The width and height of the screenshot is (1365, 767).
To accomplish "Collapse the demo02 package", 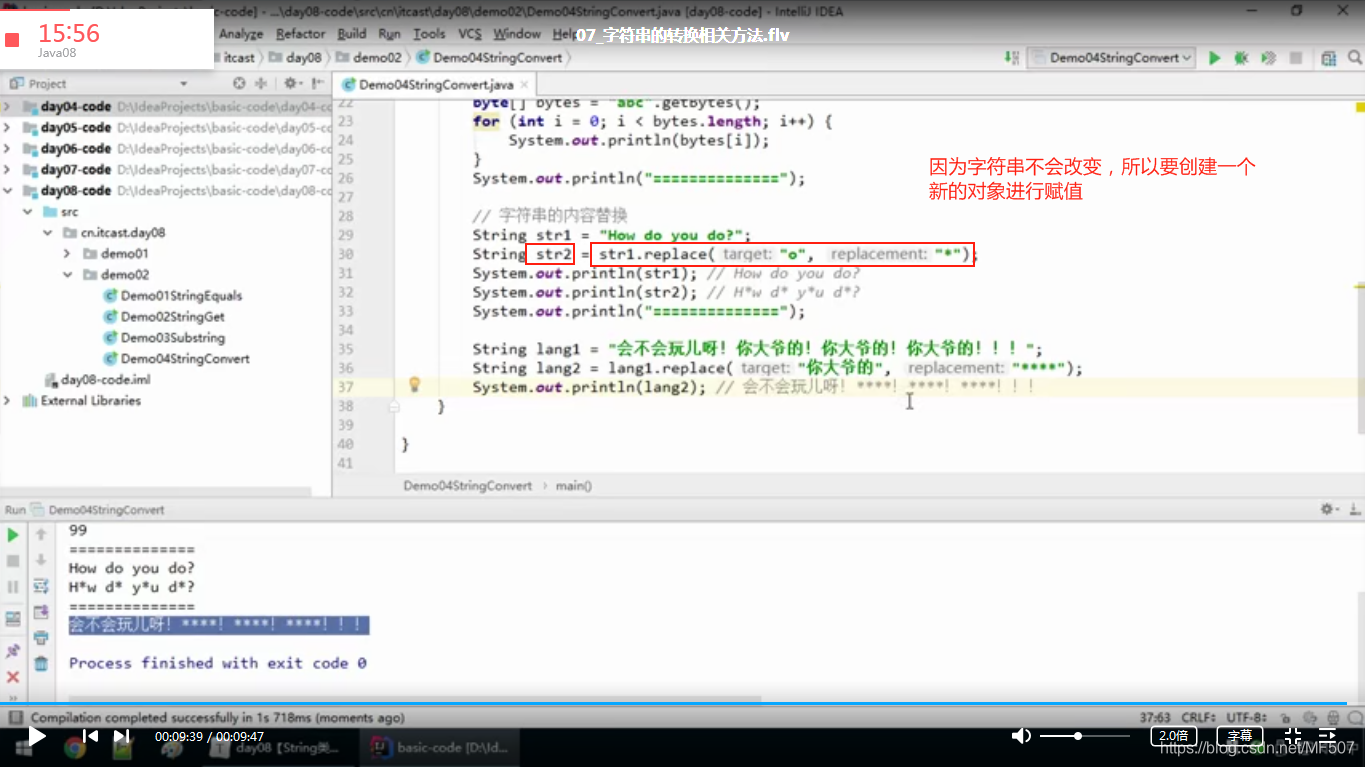I will [x=67, y=275].
